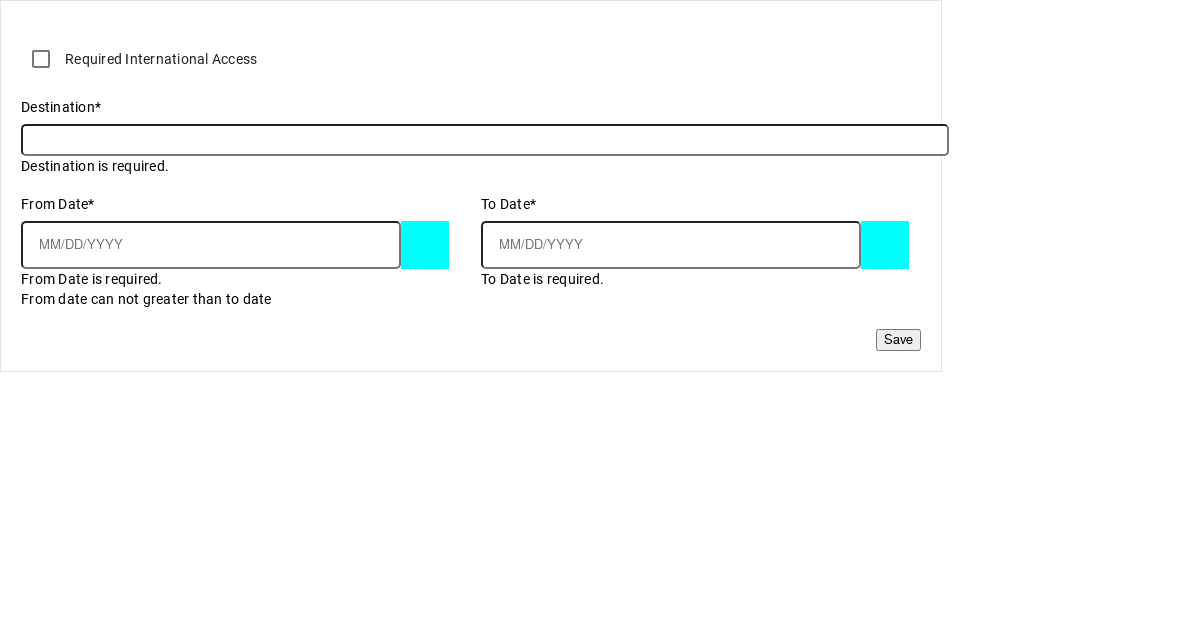Screen dimensions: 1200x630
Task: Click the Destination is required error message
Action: [x=94, y=166]
